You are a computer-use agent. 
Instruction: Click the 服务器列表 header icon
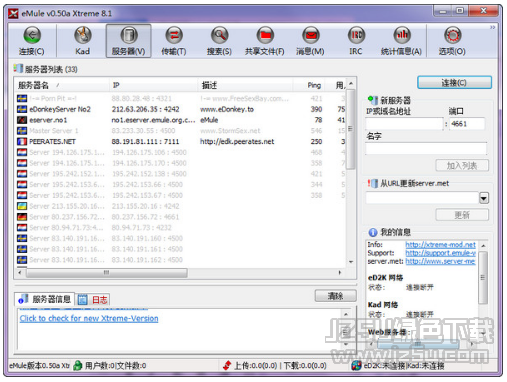18,69
